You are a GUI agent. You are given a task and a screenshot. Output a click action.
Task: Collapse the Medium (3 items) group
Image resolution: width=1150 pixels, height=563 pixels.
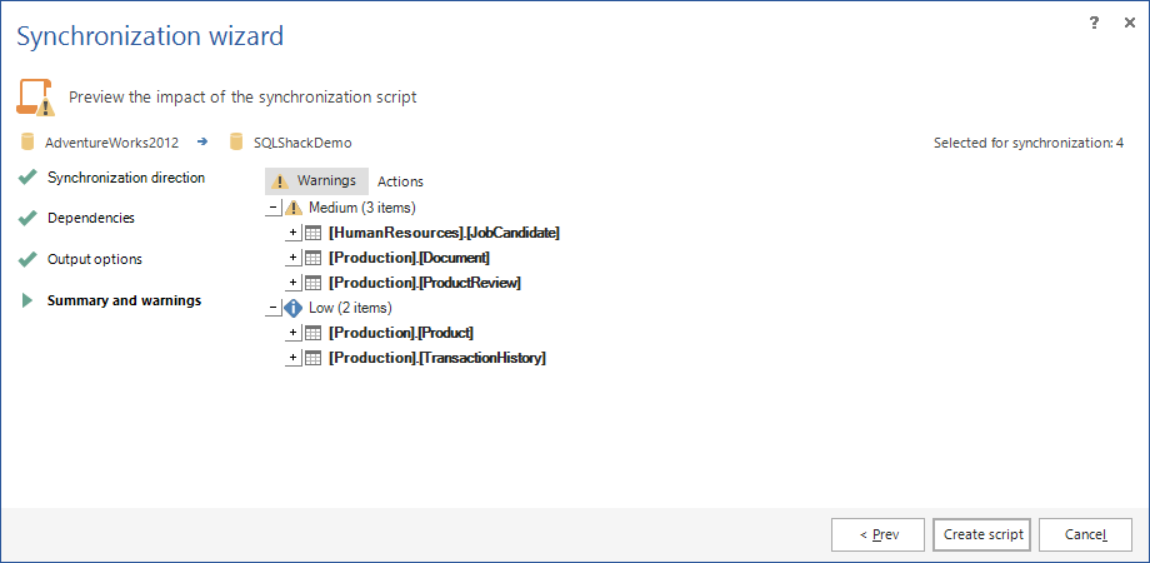tap(272, 208)
